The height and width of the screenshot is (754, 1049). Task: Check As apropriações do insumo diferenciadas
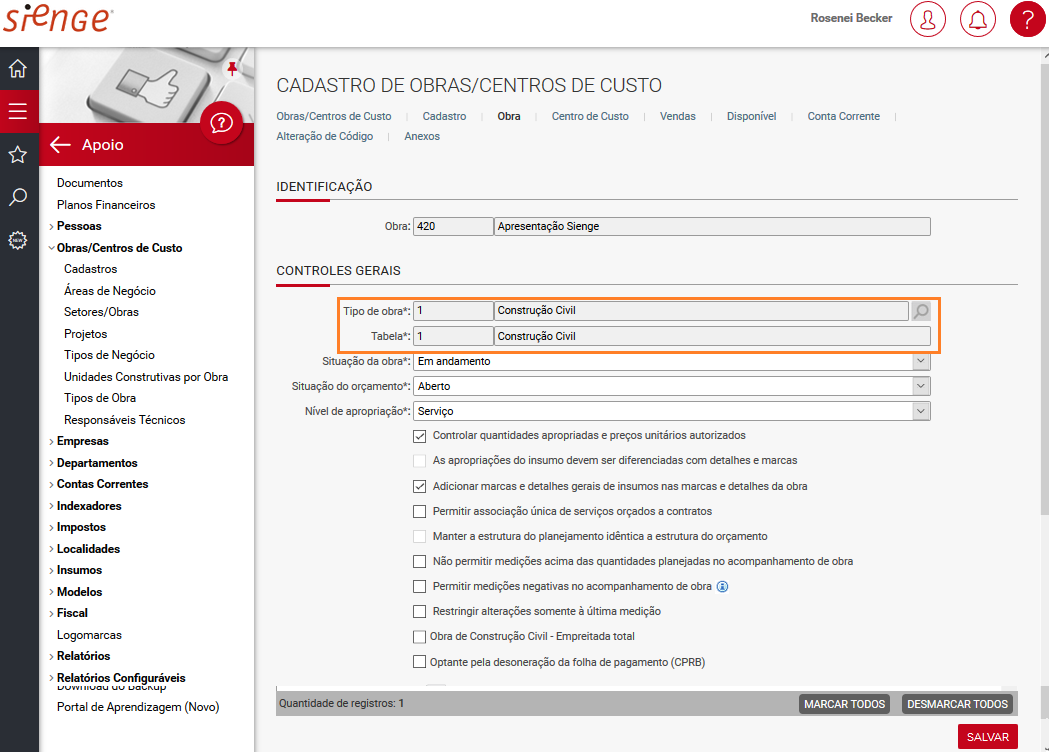[419, 461]
